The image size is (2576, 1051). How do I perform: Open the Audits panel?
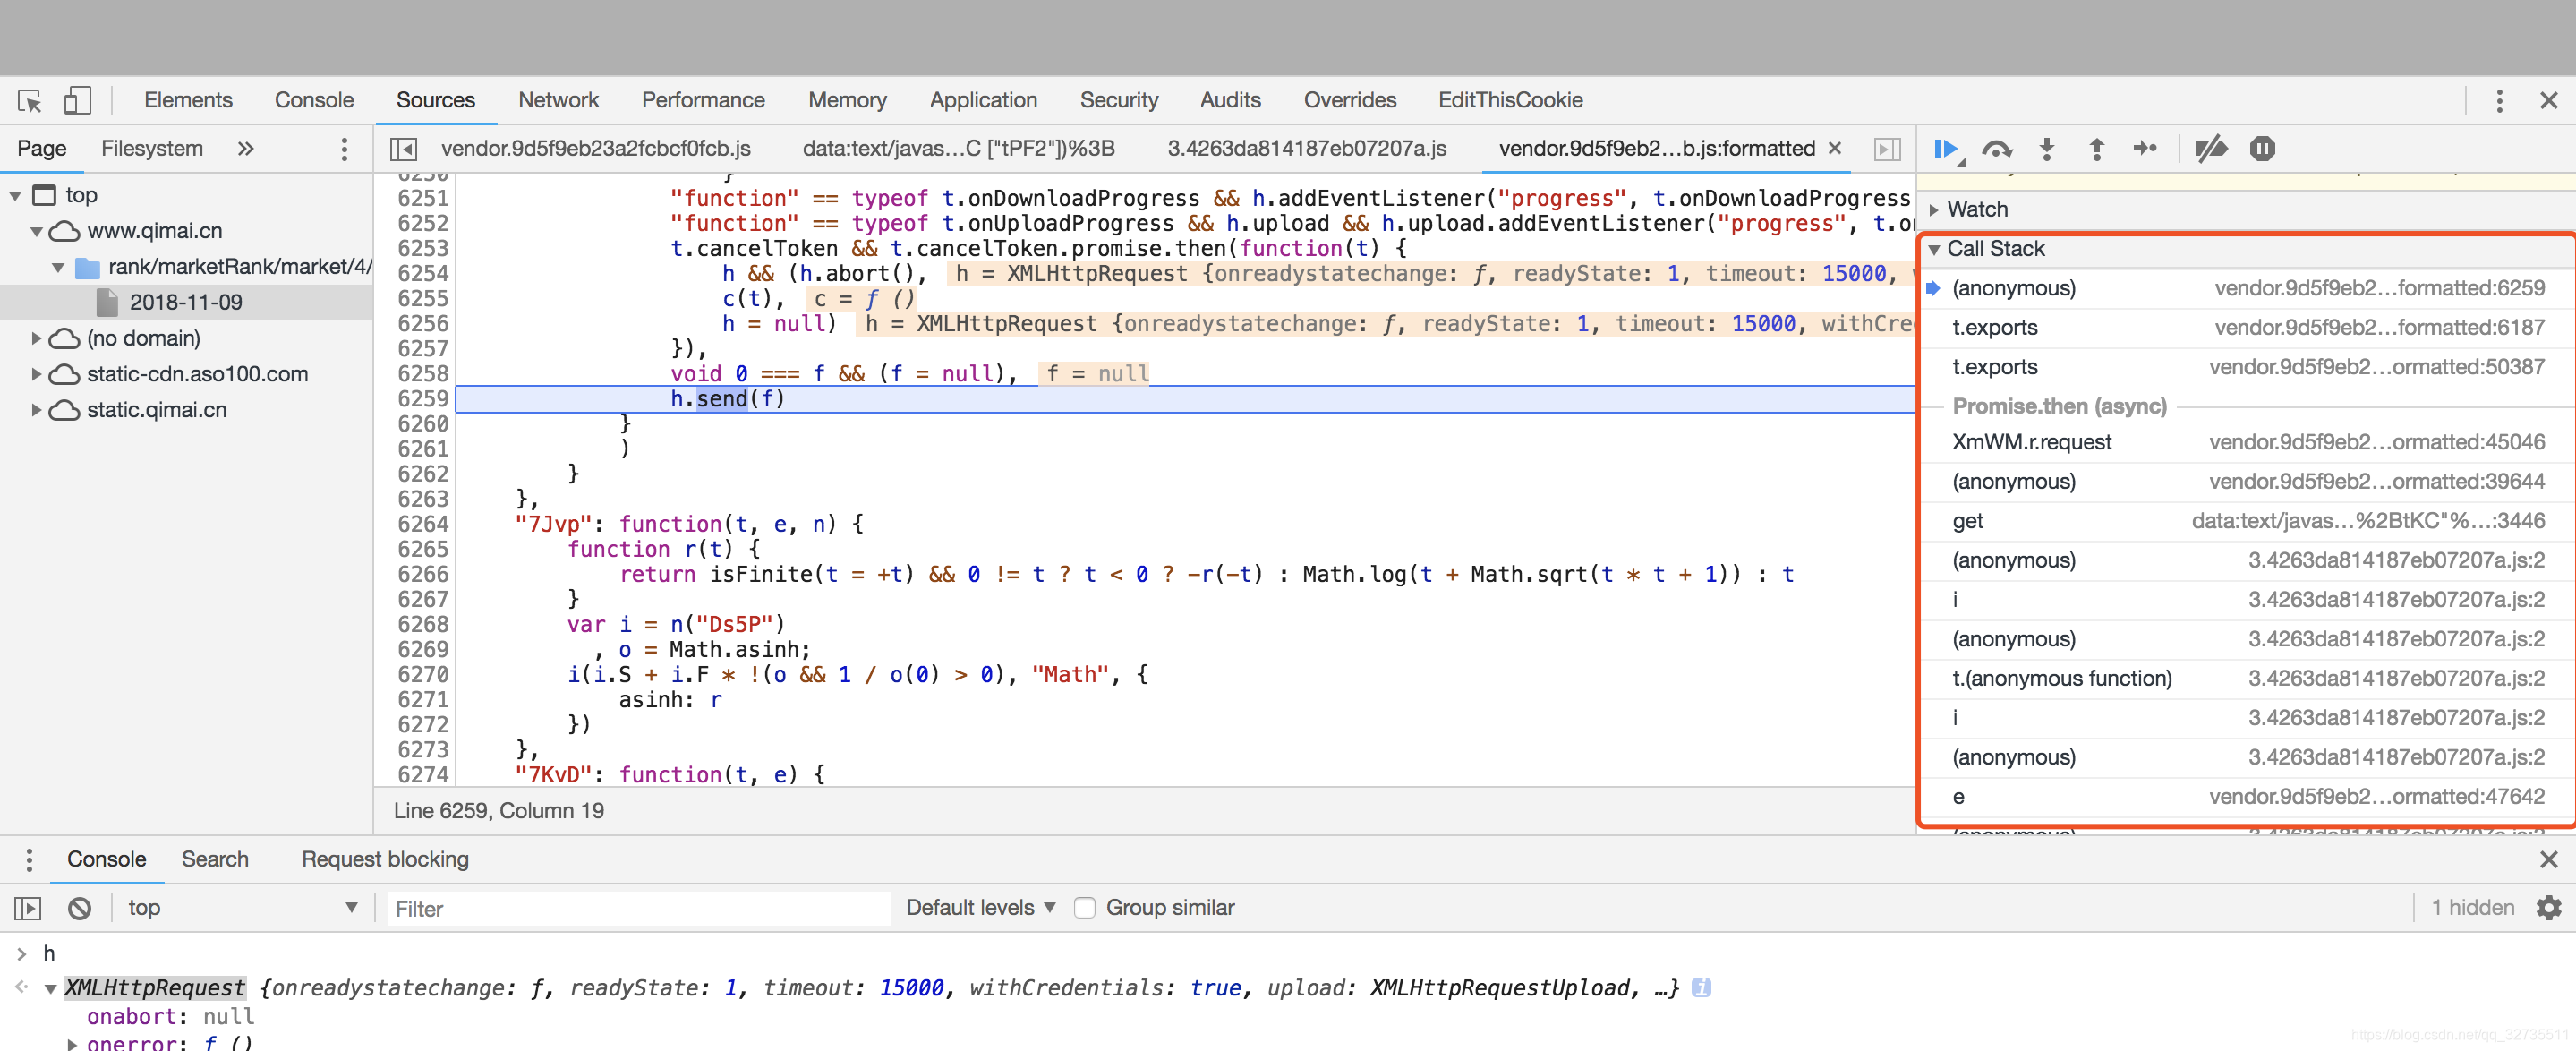(x=1230, y=100)
